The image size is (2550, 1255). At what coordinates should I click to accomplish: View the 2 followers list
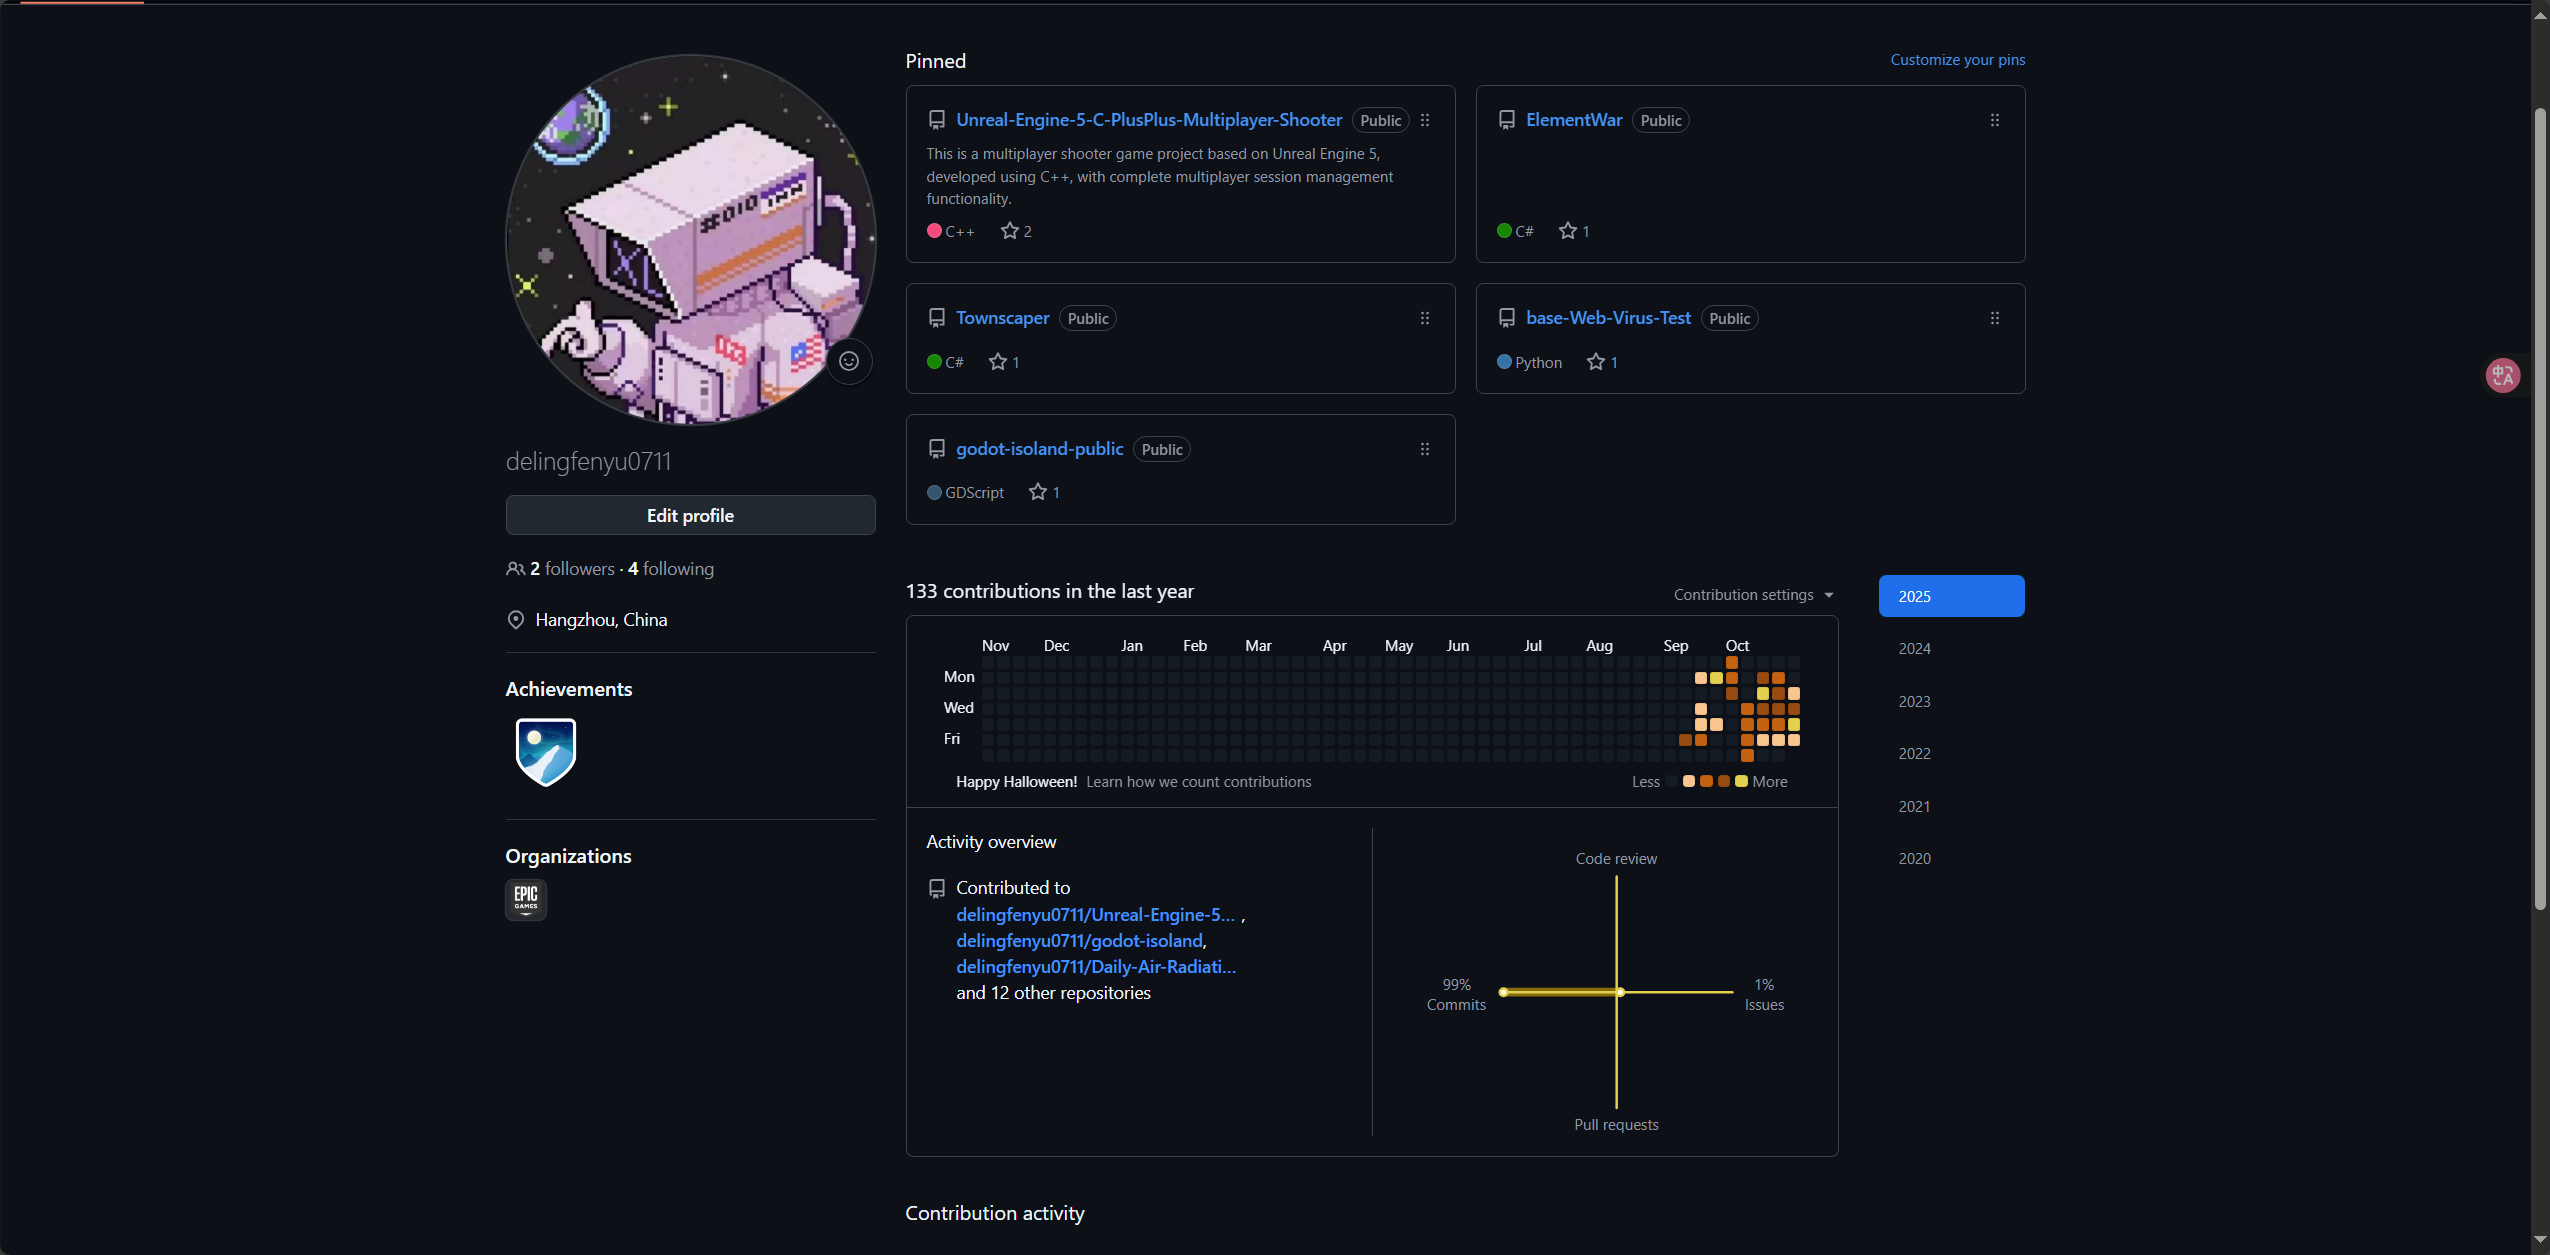coord(572,569)
